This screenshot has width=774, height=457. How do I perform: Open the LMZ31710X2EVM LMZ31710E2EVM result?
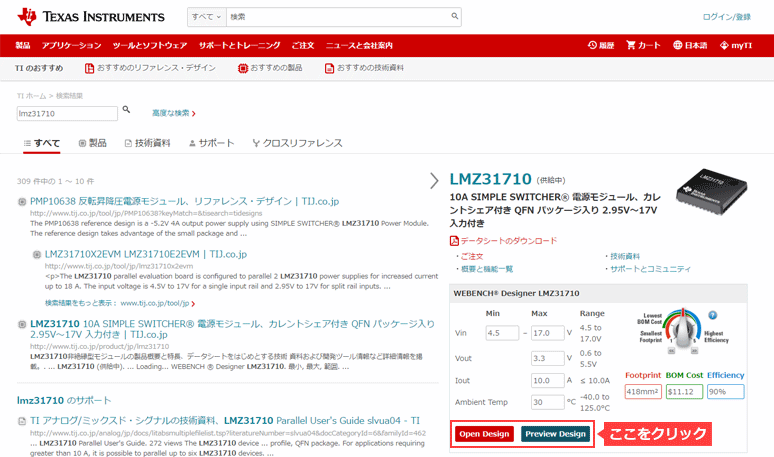[146, 254]
